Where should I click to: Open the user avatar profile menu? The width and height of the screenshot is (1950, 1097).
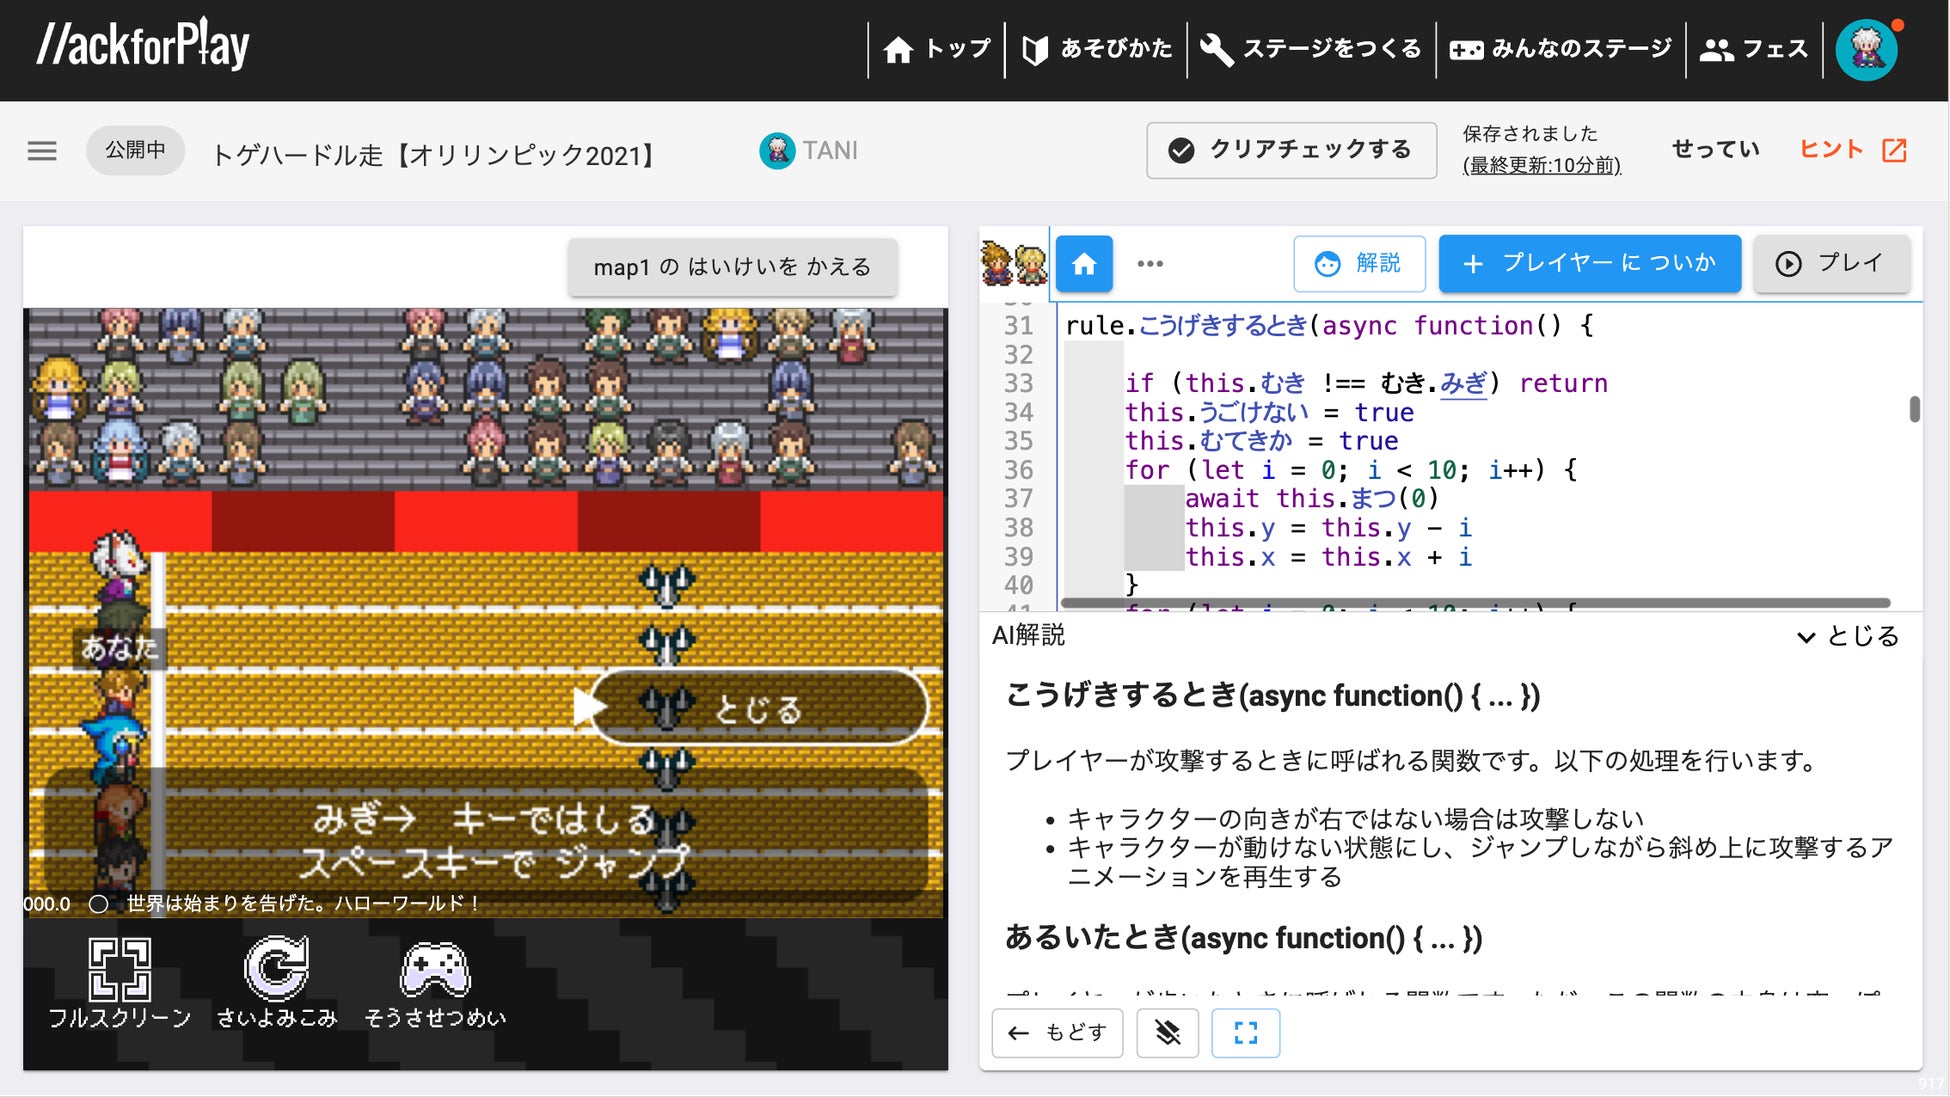pyautogui.click(x=1866, y=49)
